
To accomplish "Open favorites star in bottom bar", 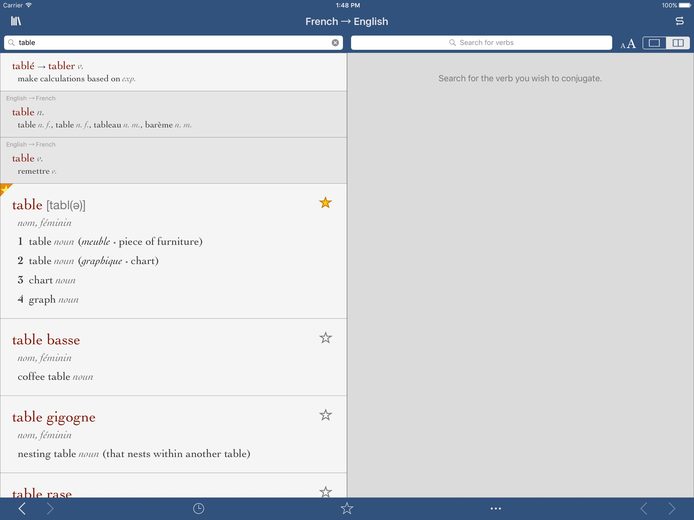I will coord(347,508).
